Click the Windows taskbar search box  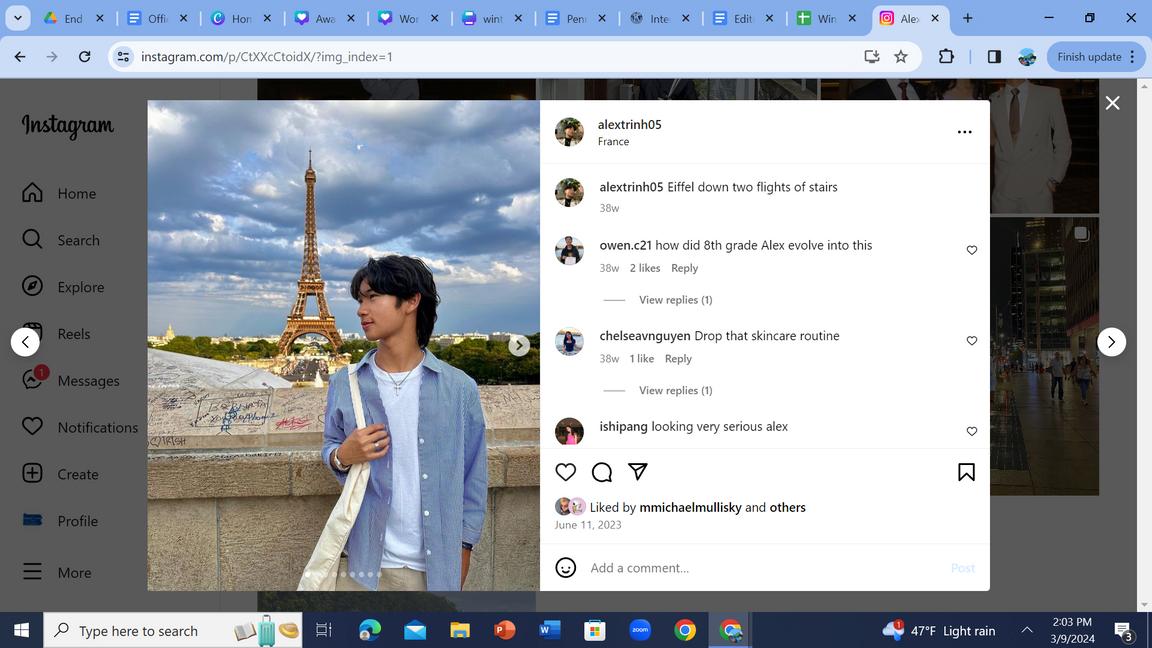pyautogui.click(x=173, y=630)
